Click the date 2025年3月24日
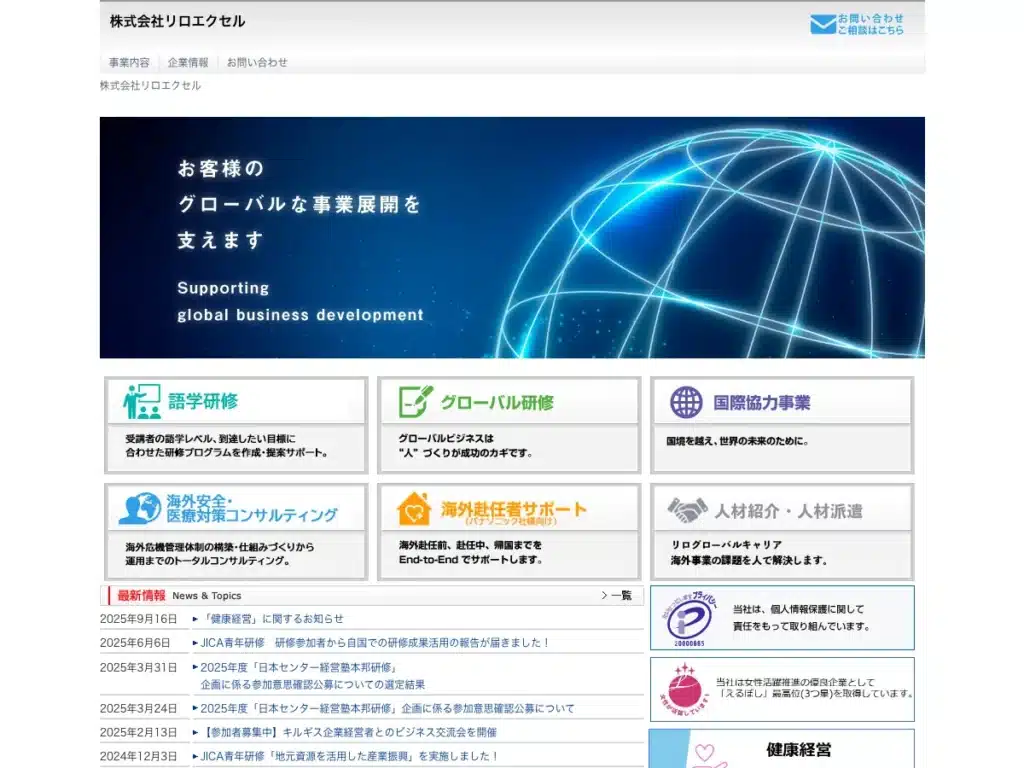This screenshot has width=1024, height=768. click(x=138, y=709)
